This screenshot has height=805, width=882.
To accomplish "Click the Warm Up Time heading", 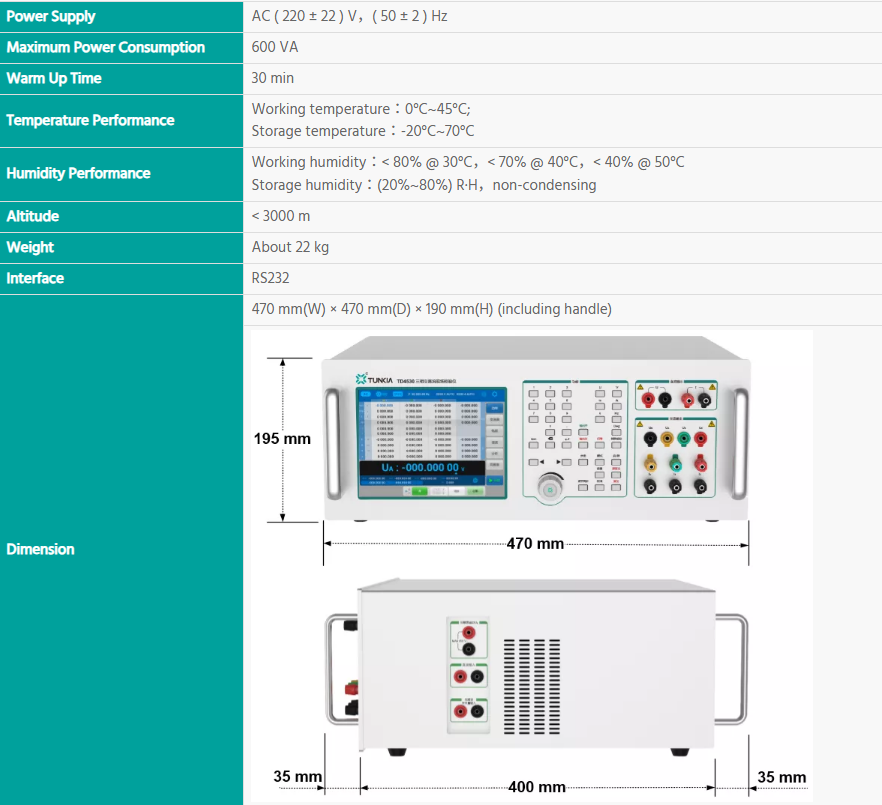I will click(54, 78).
